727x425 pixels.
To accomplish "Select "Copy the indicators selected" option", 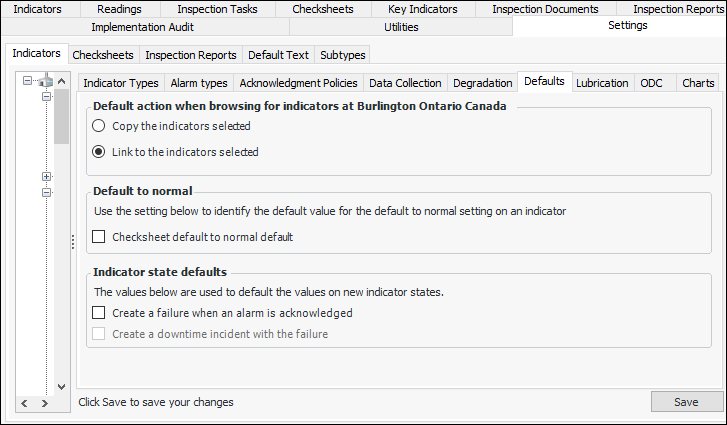I will pos(98,127).
